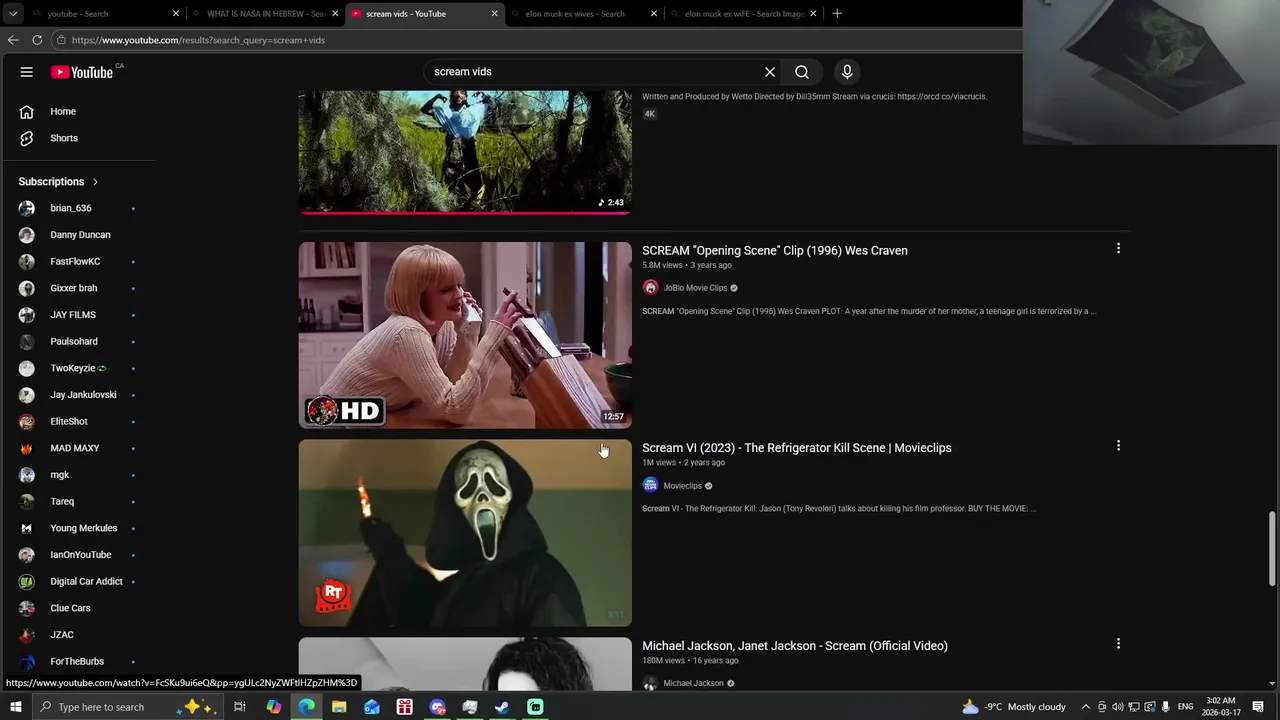1280x720 pixels.
Task: Open the weather widget "-9°C Mostly cloudy"
Action: click(x=1014, y=707)
